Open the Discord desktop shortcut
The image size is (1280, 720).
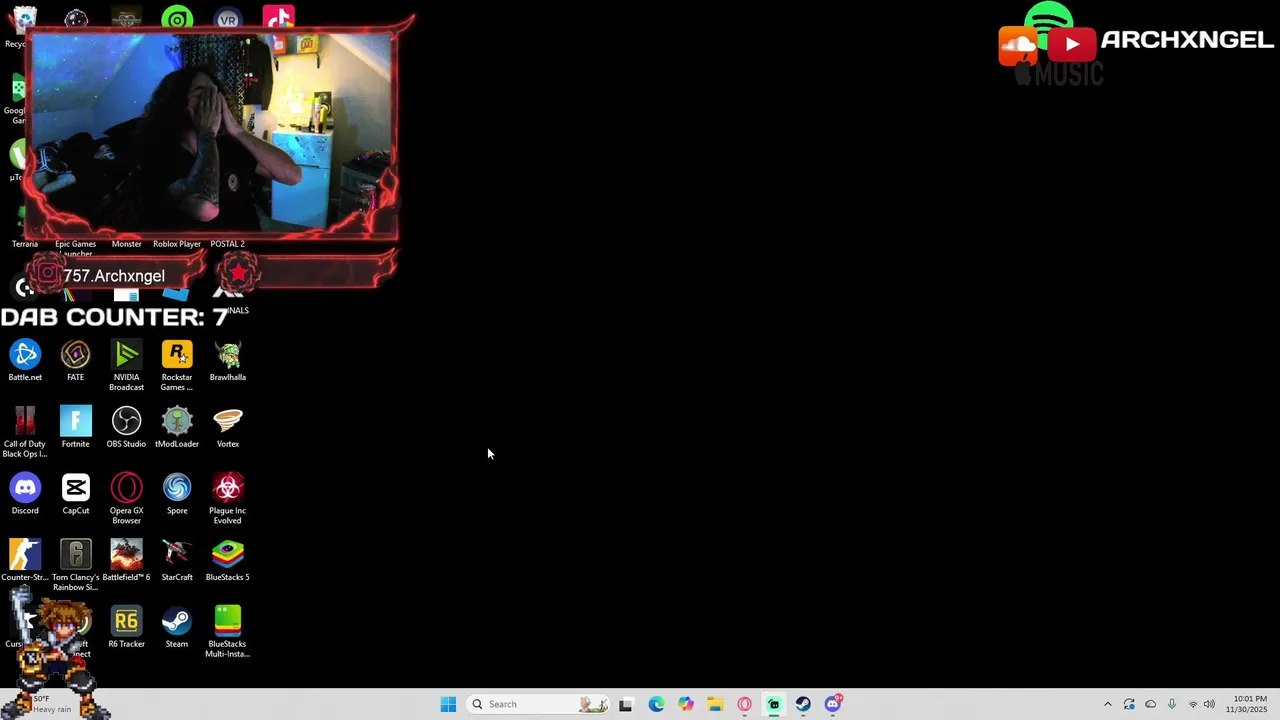tap(25, 494)
